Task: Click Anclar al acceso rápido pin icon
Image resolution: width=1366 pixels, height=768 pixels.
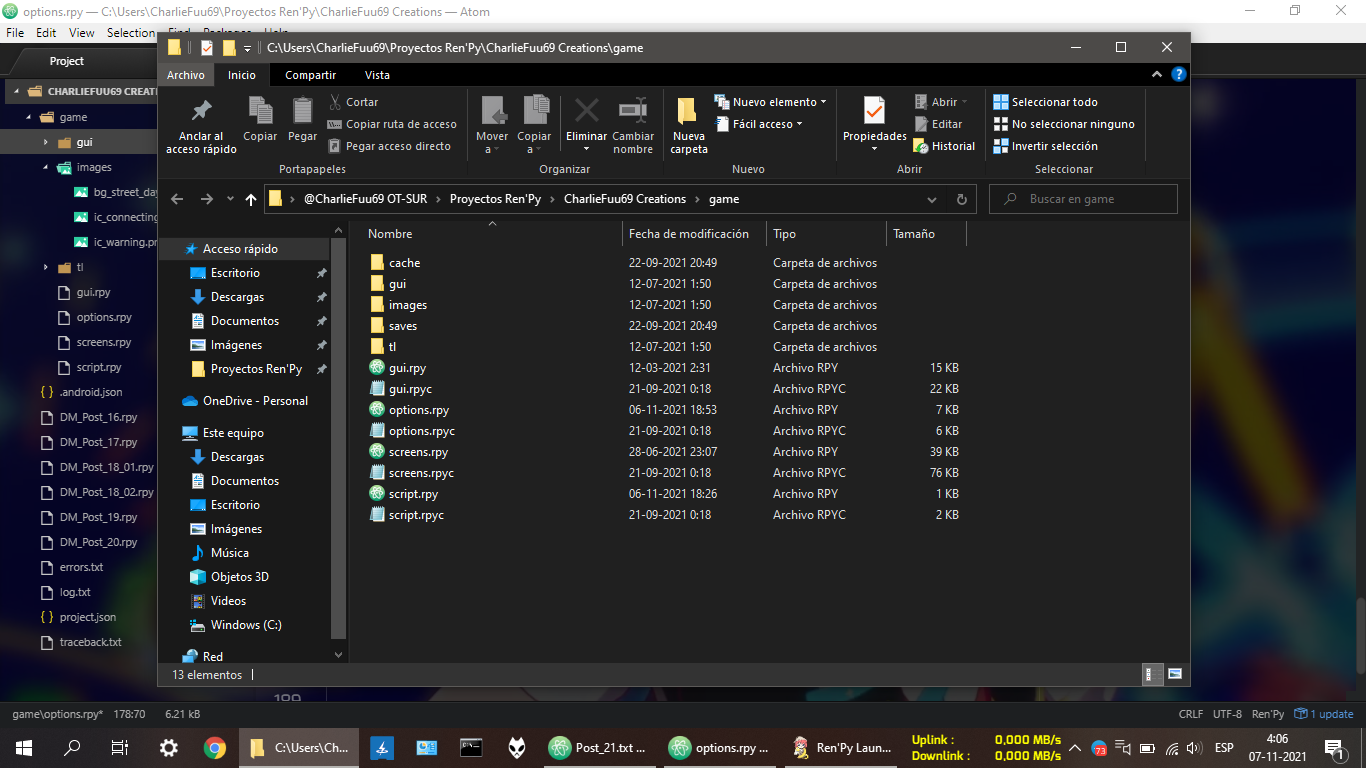Action: click(201, 111)
